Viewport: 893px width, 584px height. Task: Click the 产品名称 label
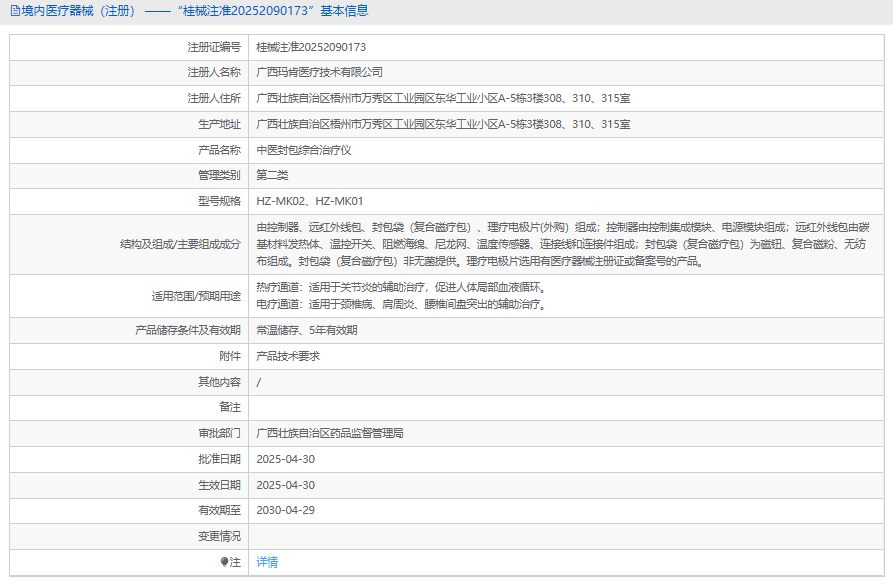coord(219,150)
